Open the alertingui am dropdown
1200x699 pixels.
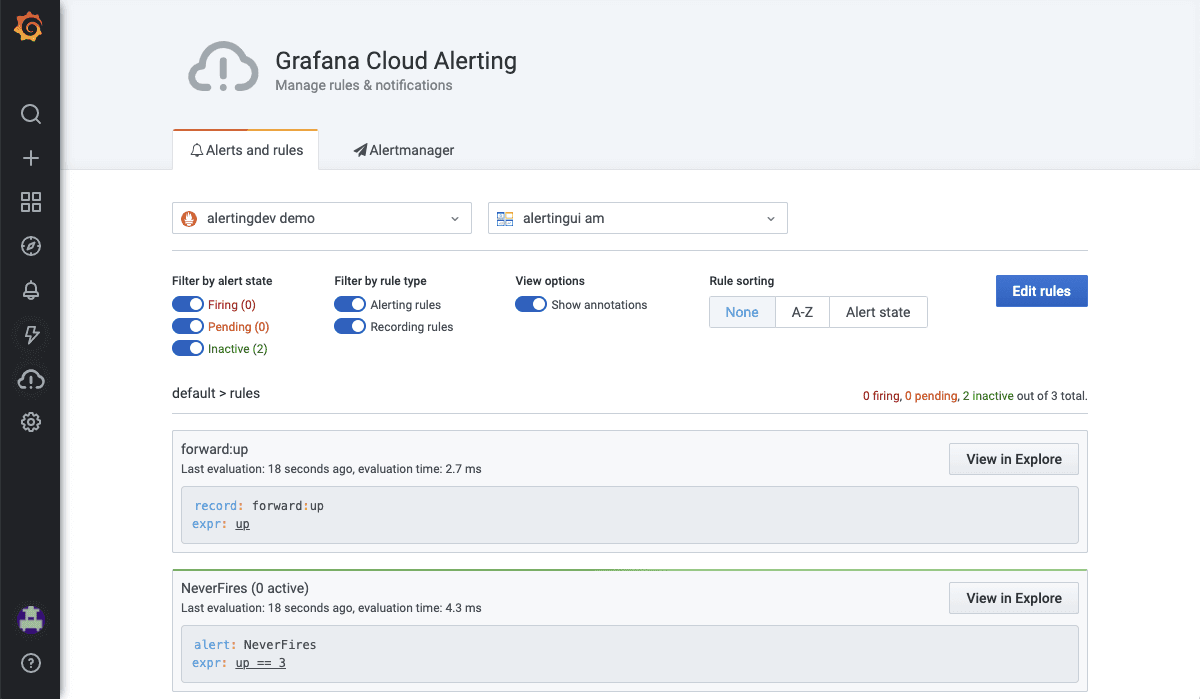click(637, 218)
